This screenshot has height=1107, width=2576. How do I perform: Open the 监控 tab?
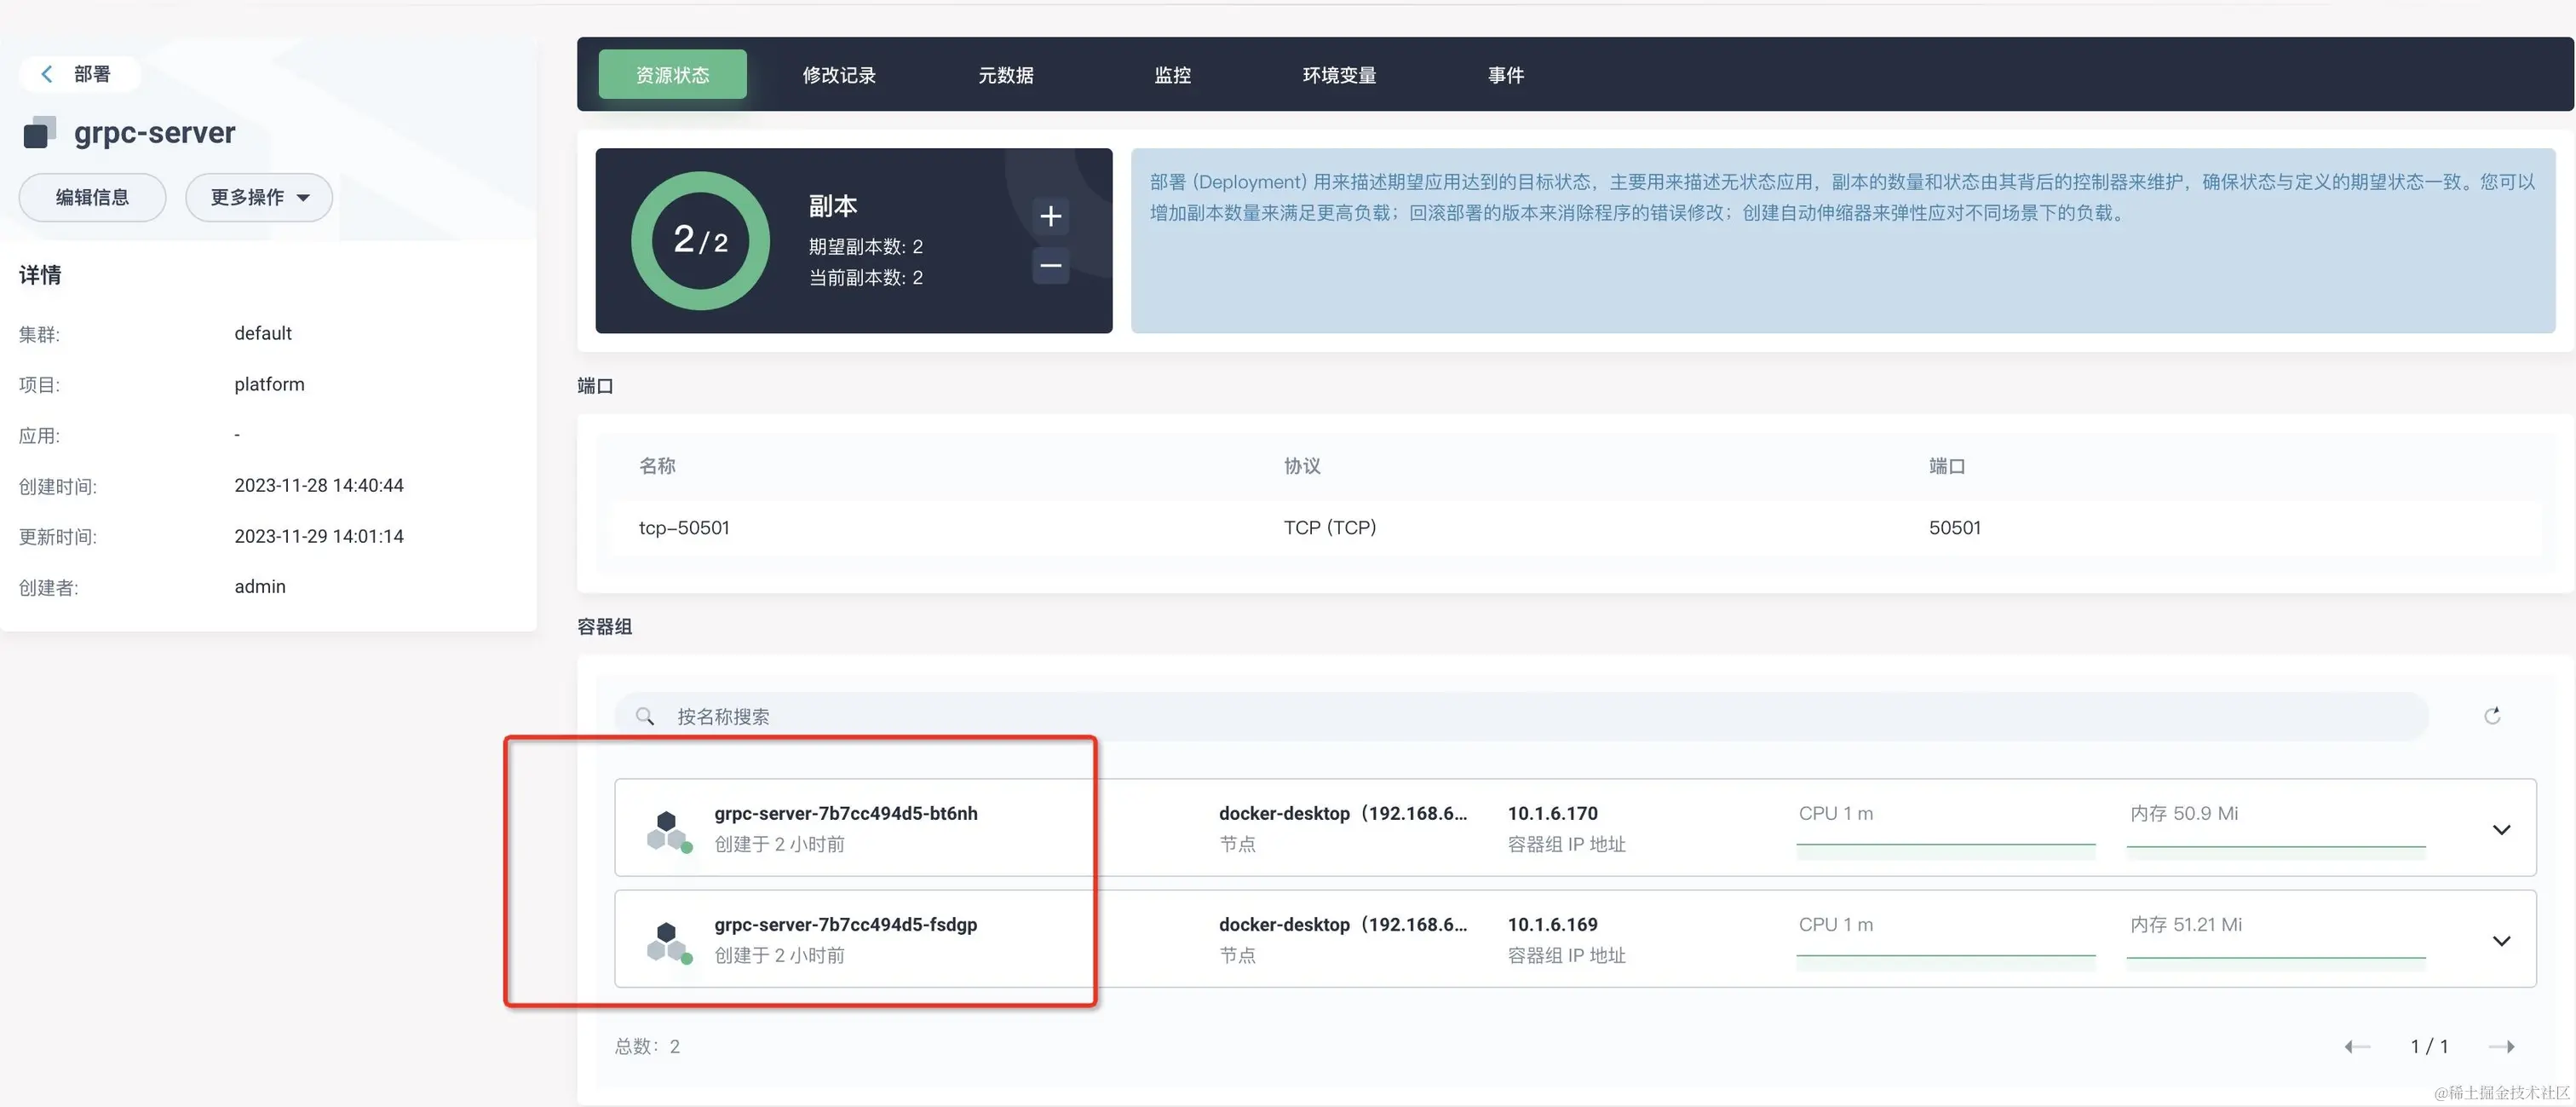click(x=1171, y=75)
